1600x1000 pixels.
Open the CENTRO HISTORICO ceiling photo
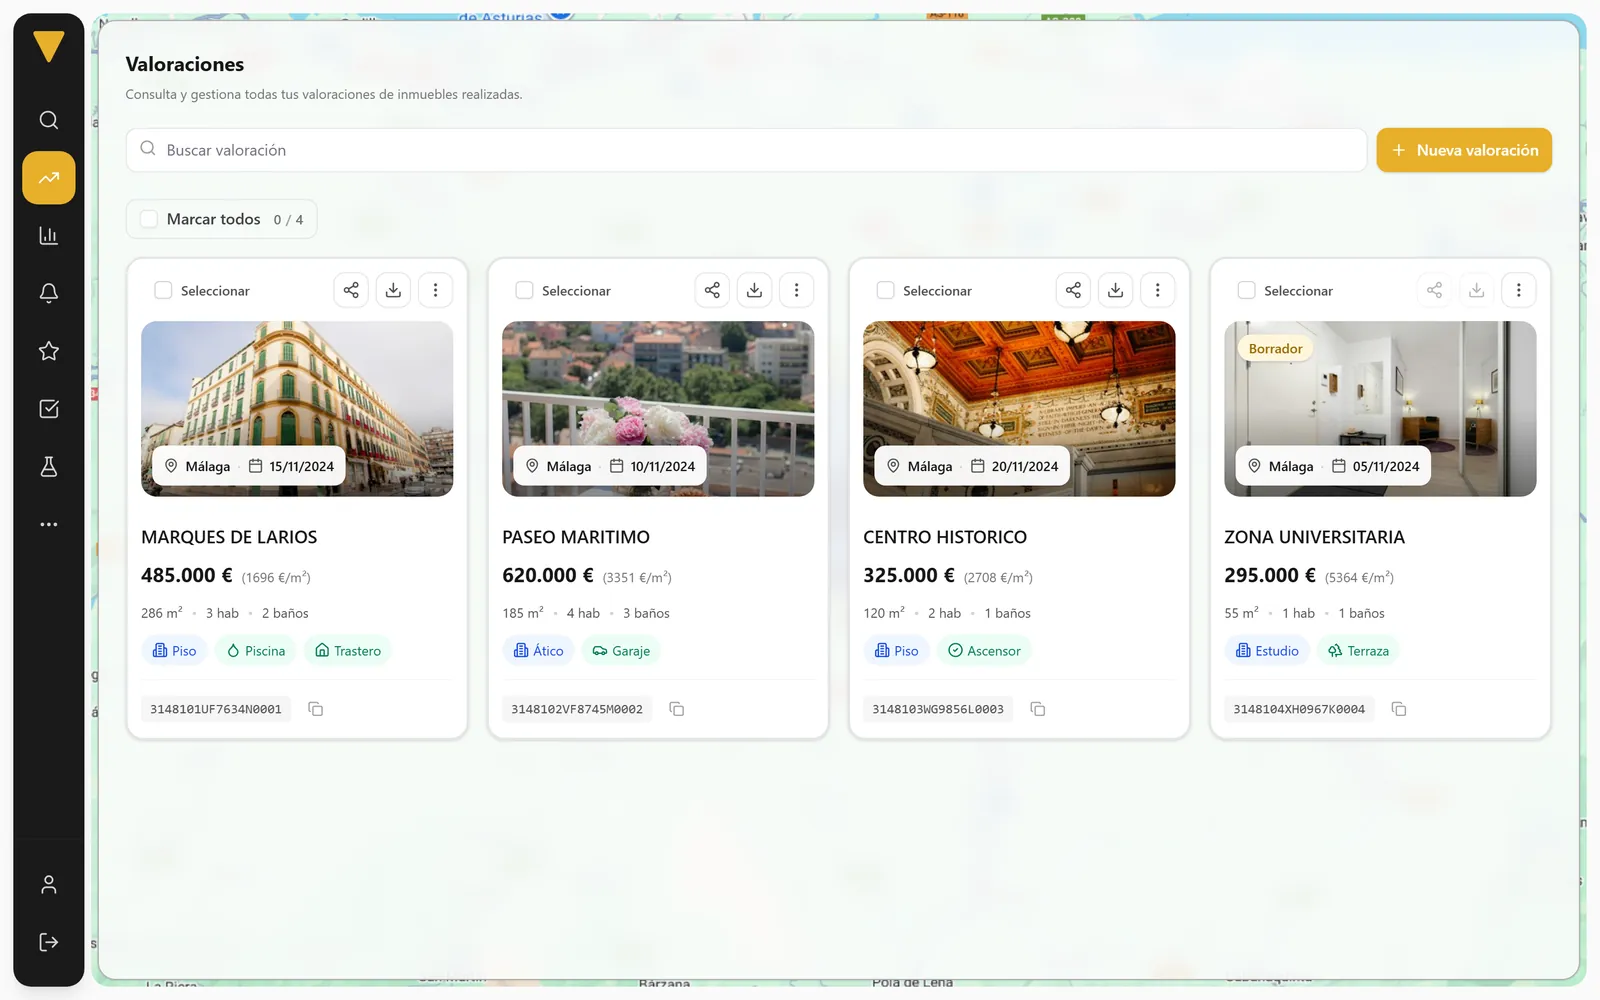click(x=1019, y=408)
